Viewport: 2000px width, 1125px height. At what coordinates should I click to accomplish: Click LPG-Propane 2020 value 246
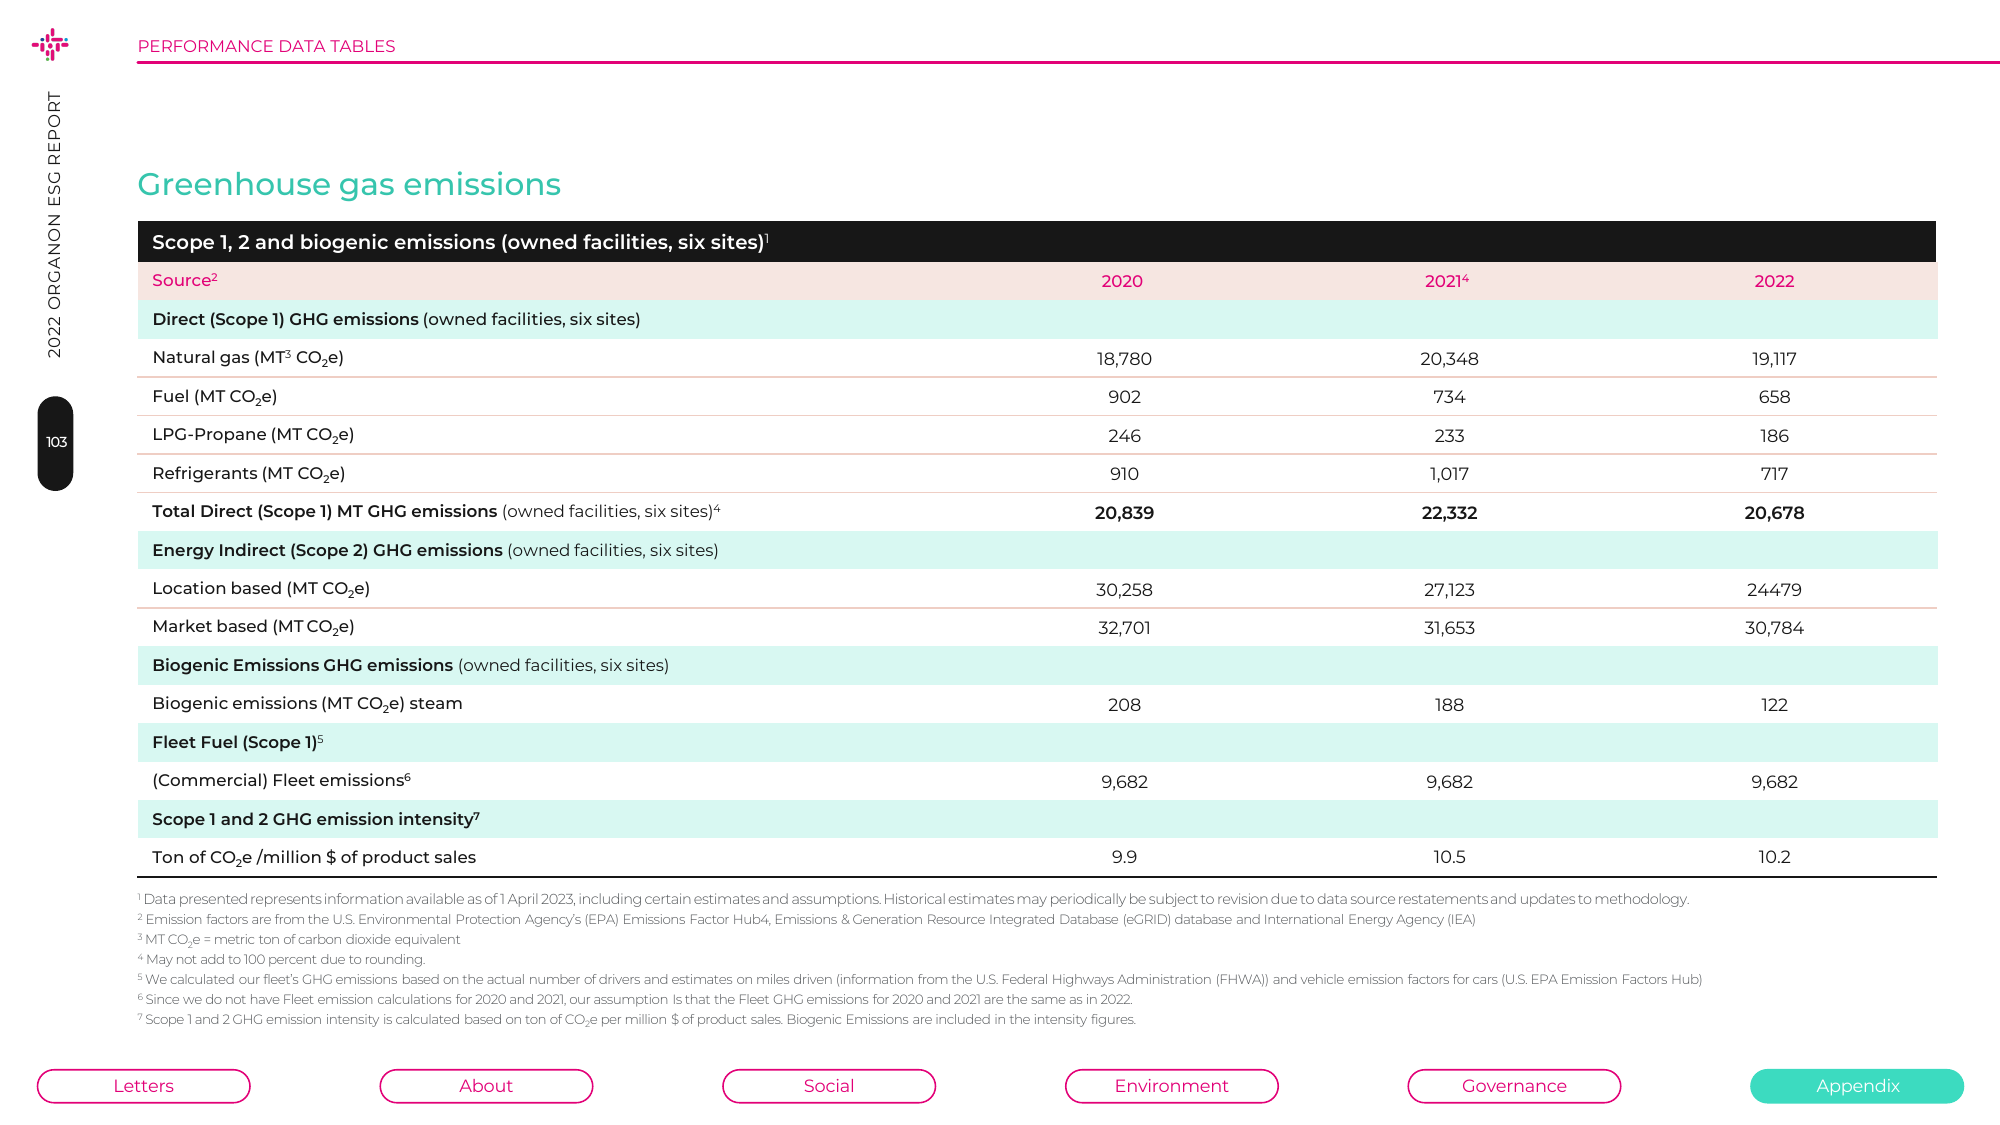(x=1124, y=436)
